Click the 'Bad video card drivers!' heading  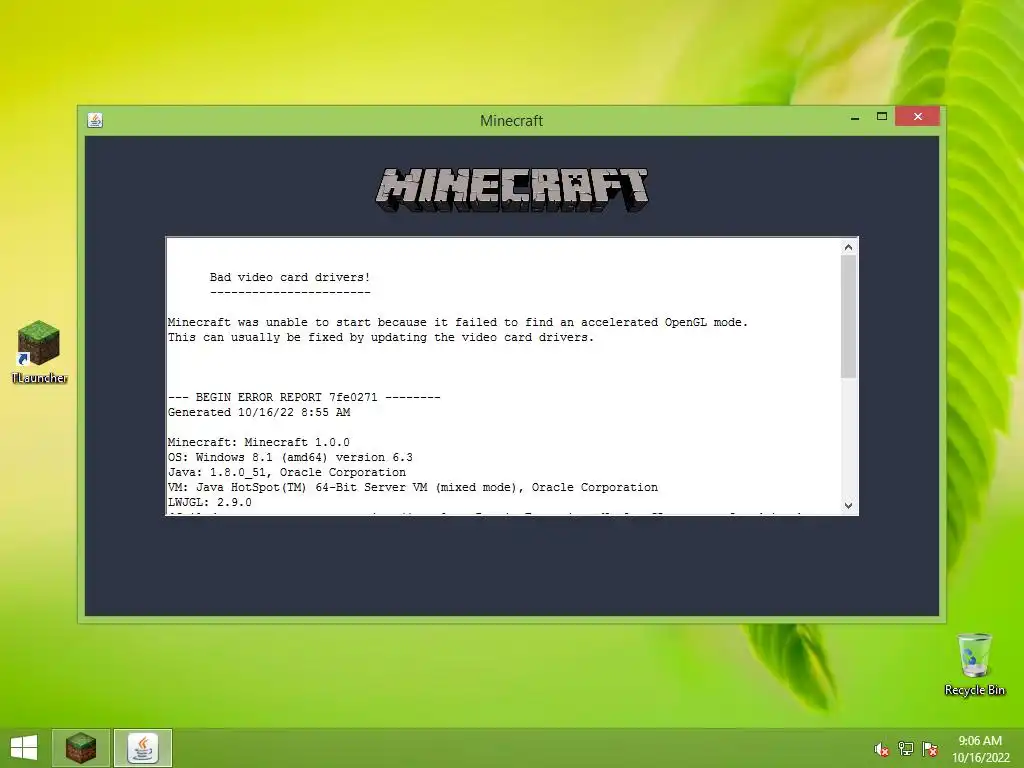(290, 277)
